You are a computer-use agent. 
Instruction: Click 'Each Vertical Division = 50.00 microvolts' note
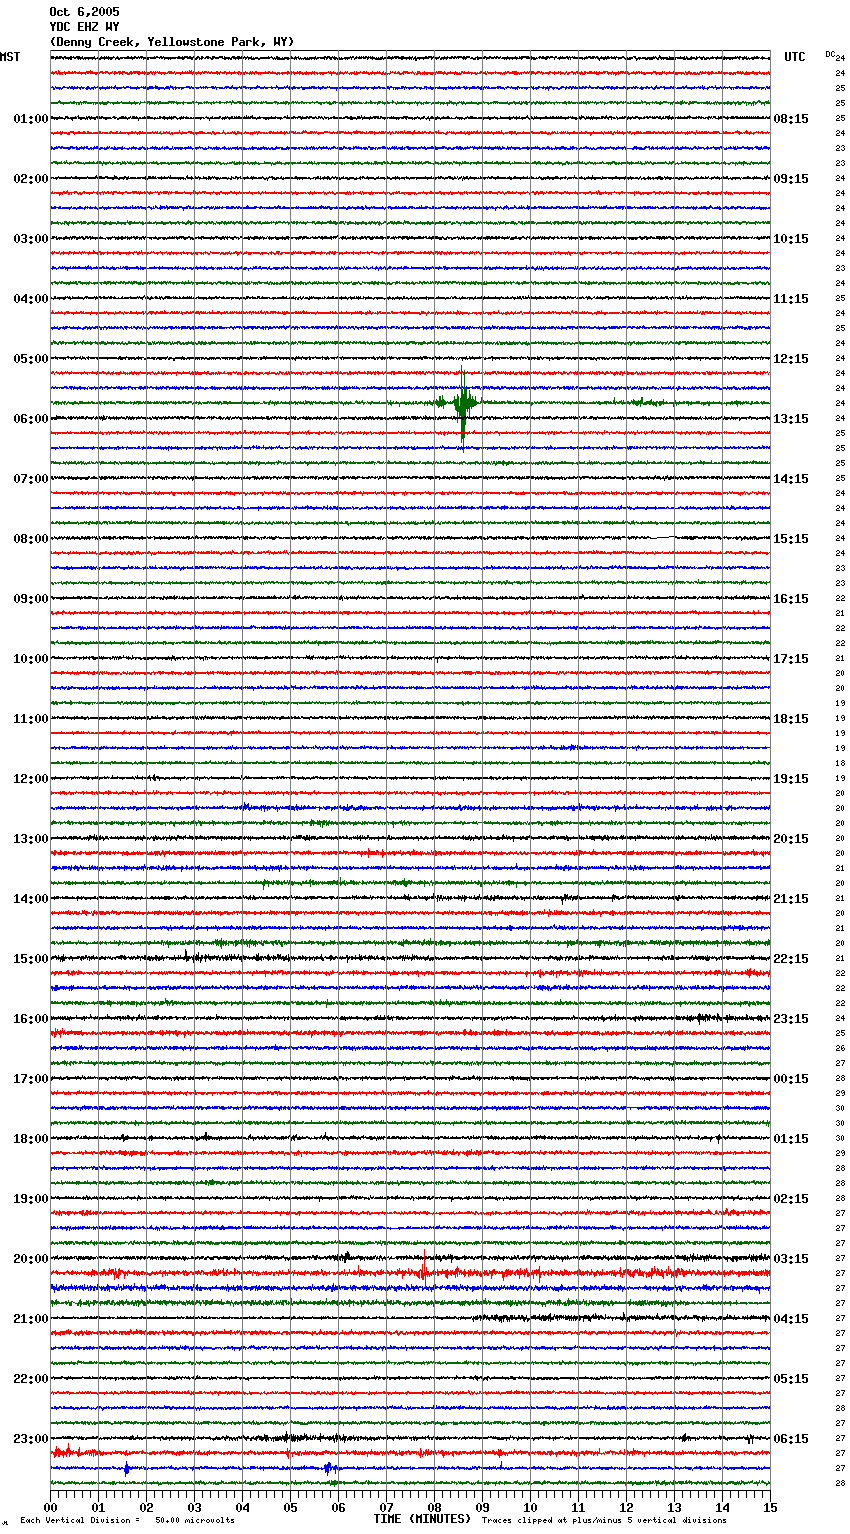click(127, 1520)
